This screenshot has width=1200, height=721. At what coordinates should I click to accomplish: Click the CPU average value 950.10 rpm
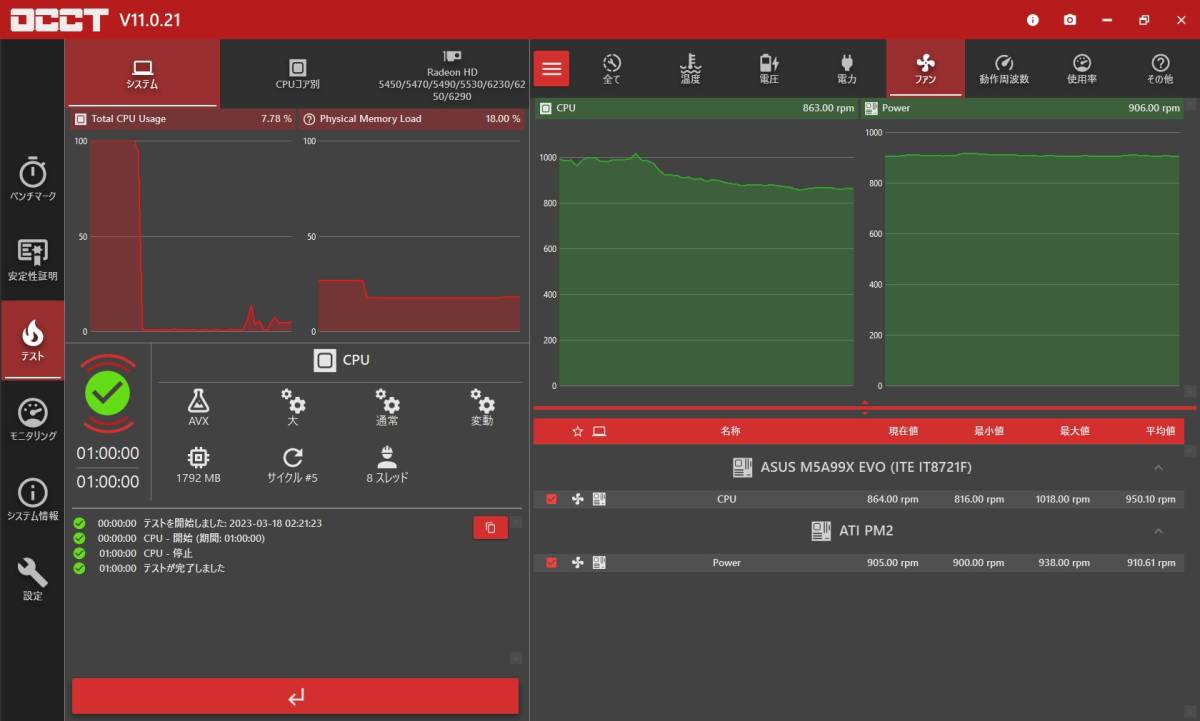pyautogui.click(x=1150, y=499)
